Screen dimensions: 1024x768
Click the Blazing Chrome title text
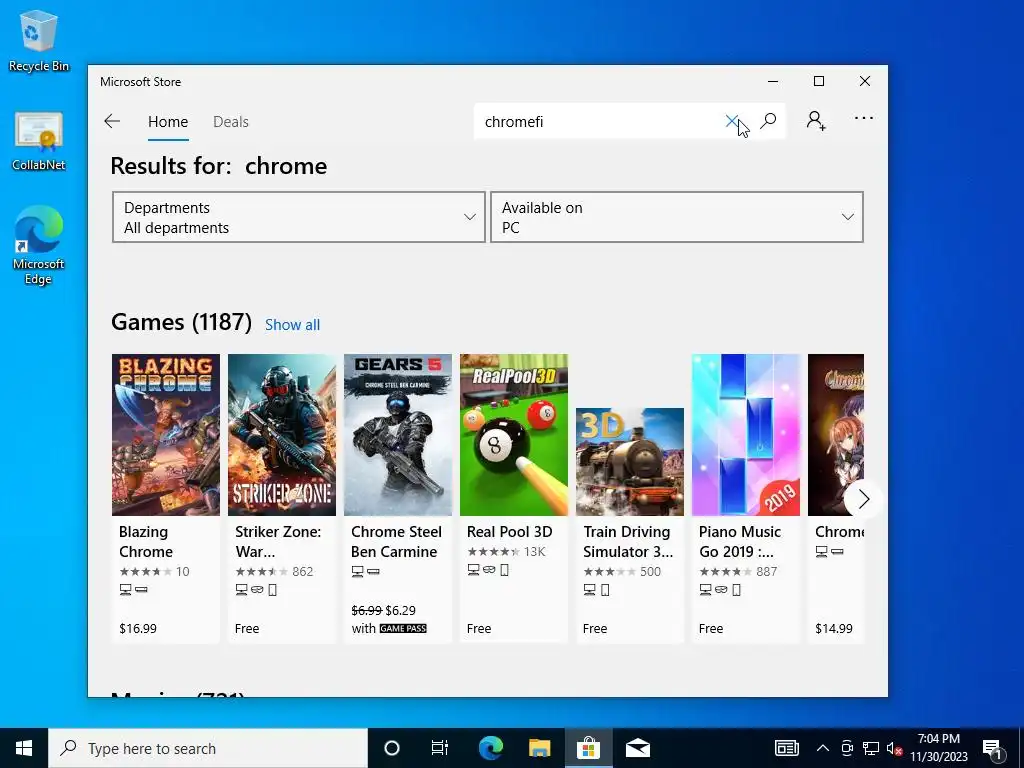coord(146,541)
